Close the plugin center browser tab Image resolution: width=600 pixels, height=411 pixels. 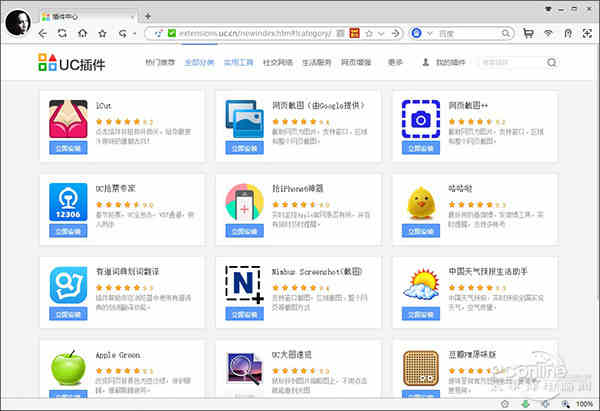(x=132, y=17)
